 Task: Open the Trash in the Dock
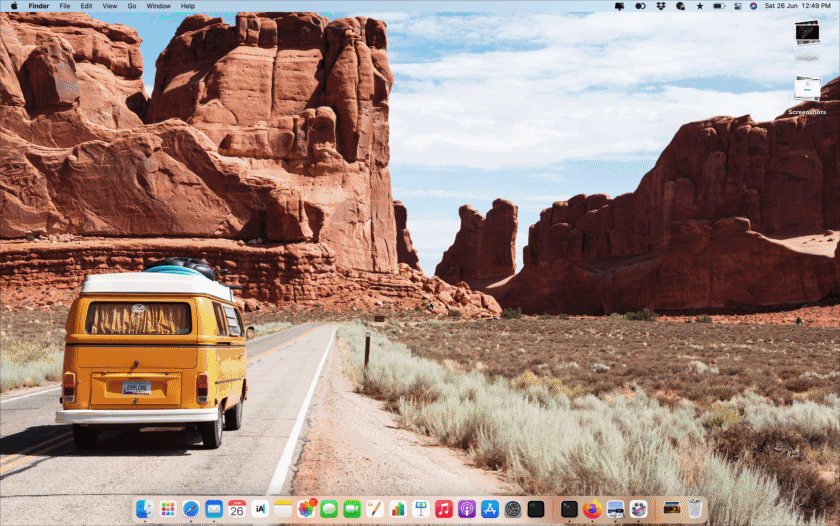pyautogui.click(x=695, y=509)
